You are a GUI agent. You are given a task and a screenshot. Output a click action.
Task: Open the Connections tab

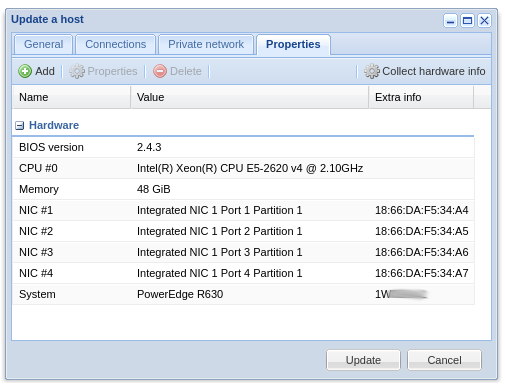coord(116,44)
